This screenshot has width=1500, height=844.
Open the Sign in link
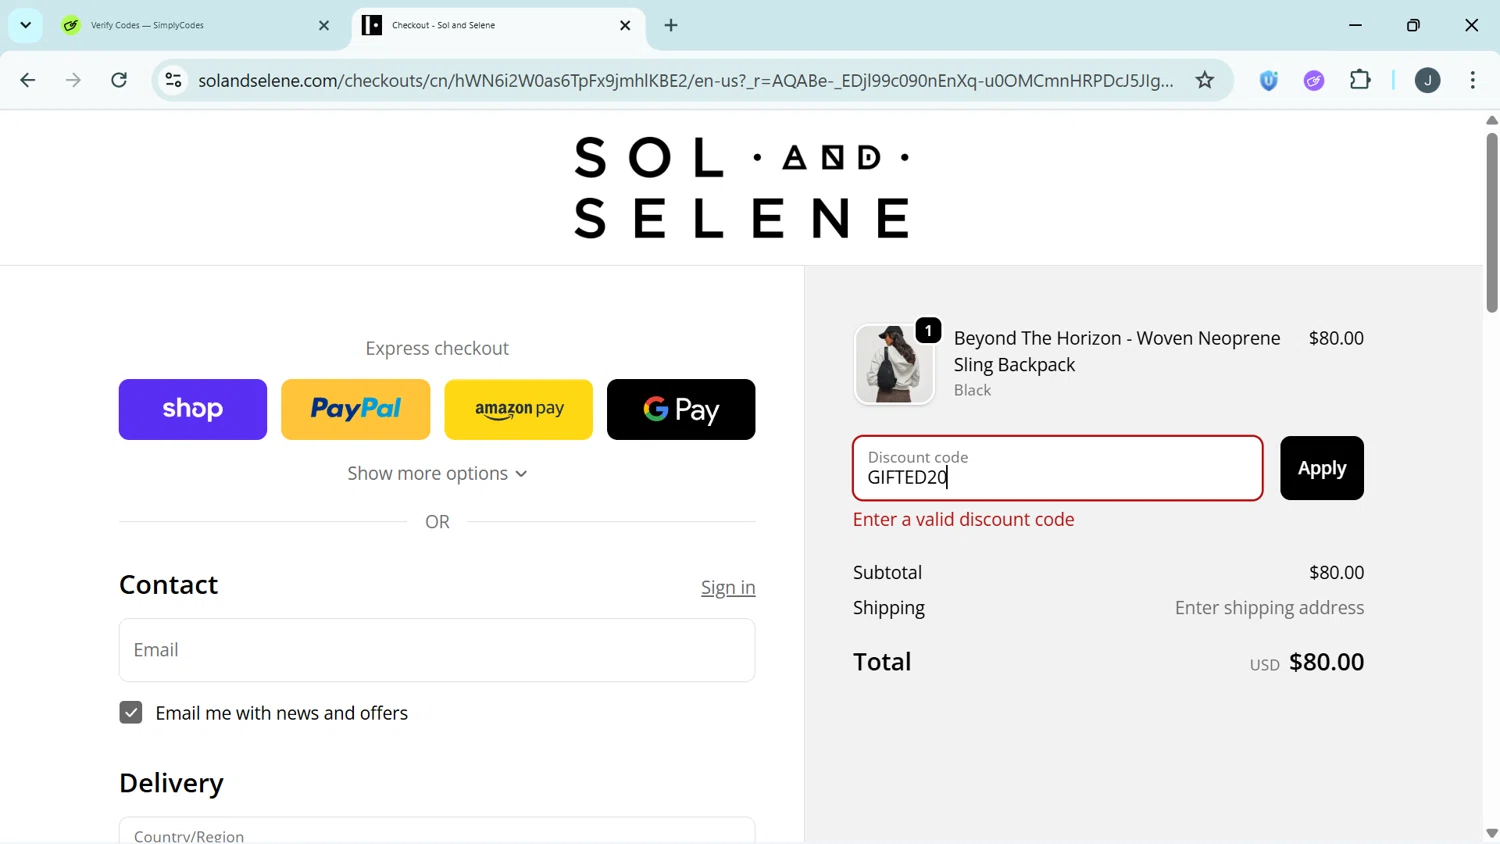(728, 587)
